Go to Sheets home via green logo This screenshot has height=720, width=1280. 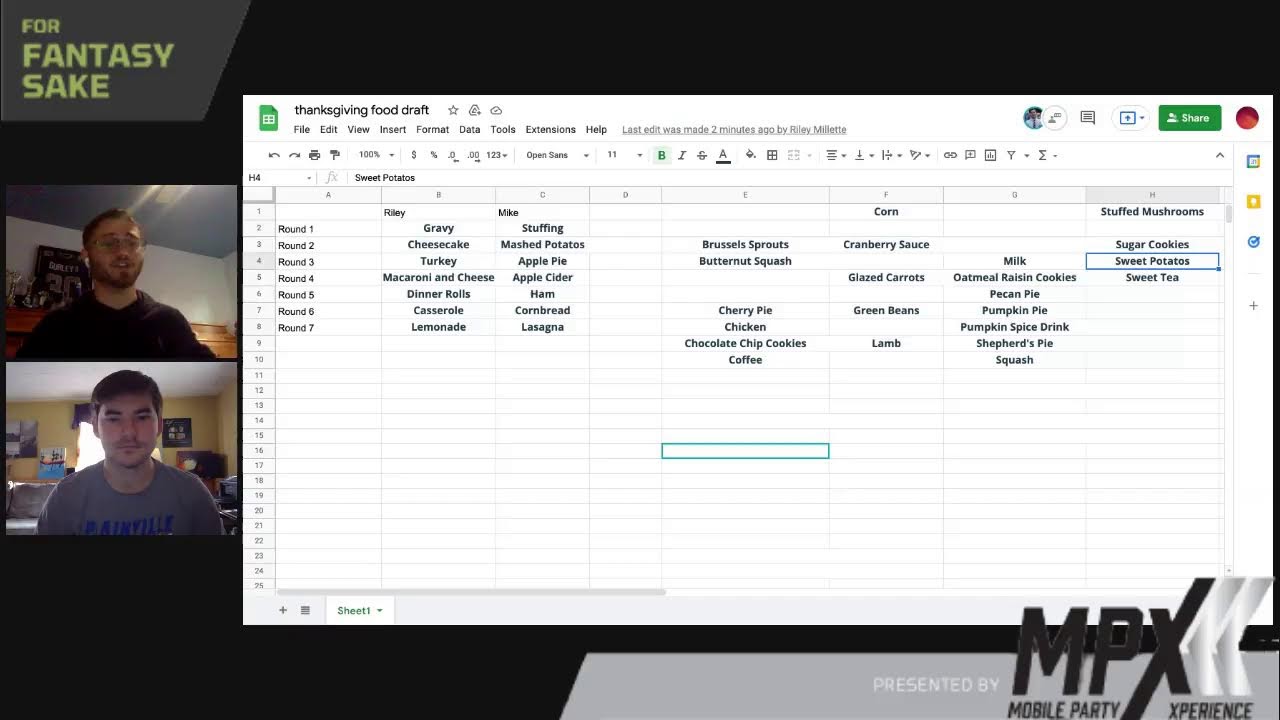[x=269, y=118]
